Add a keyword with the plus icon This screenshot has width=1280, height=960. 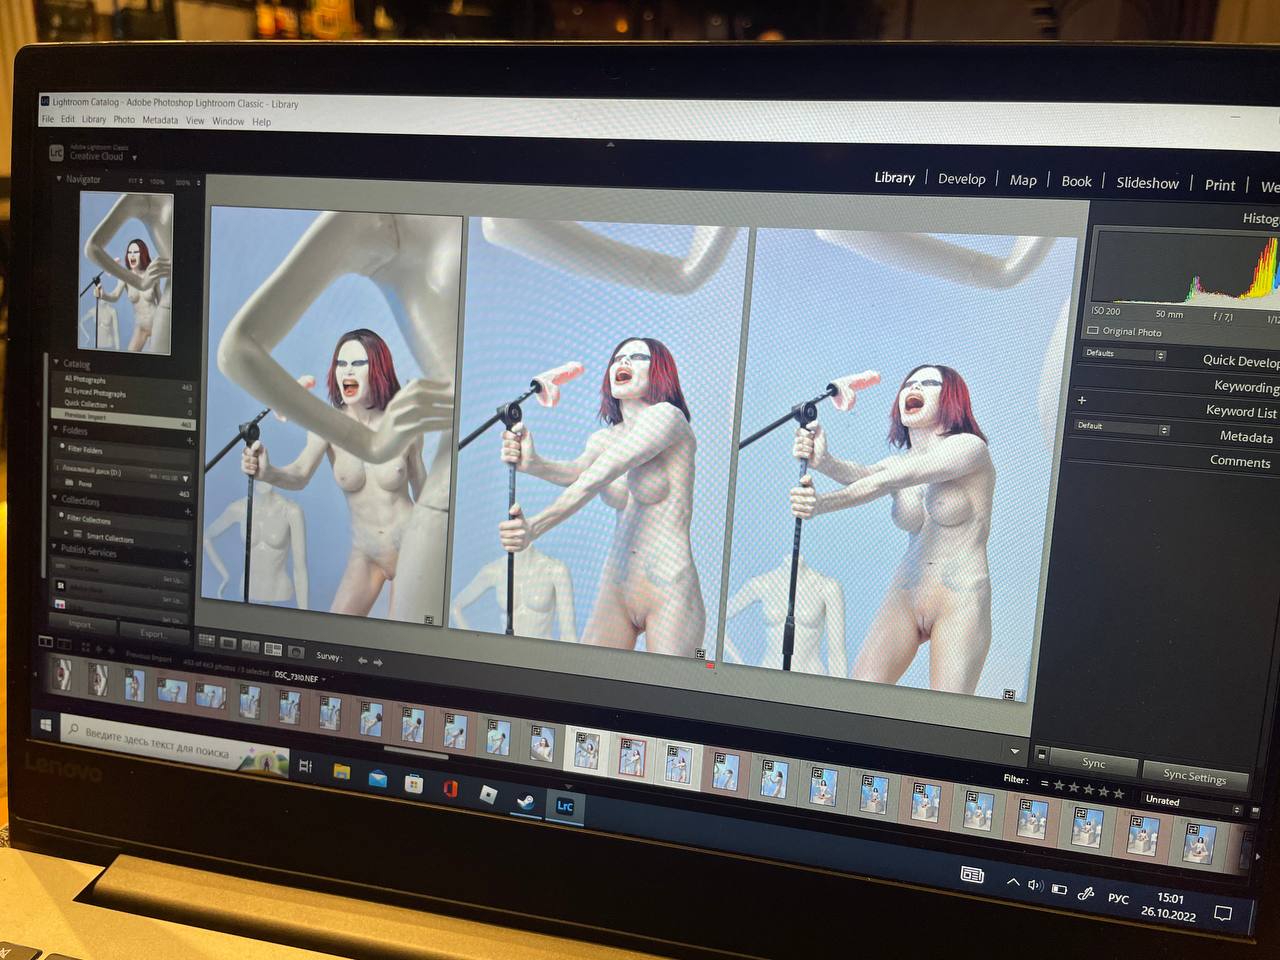[1082, 400]
